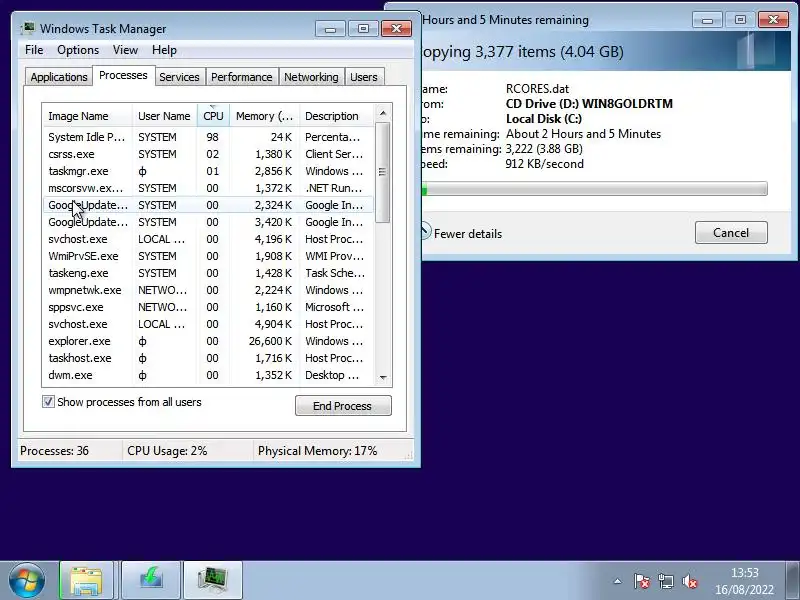The width and height of the screenshot is (800, 600).
Task: Sort by the Memory column header
Action: pos(264,116)
